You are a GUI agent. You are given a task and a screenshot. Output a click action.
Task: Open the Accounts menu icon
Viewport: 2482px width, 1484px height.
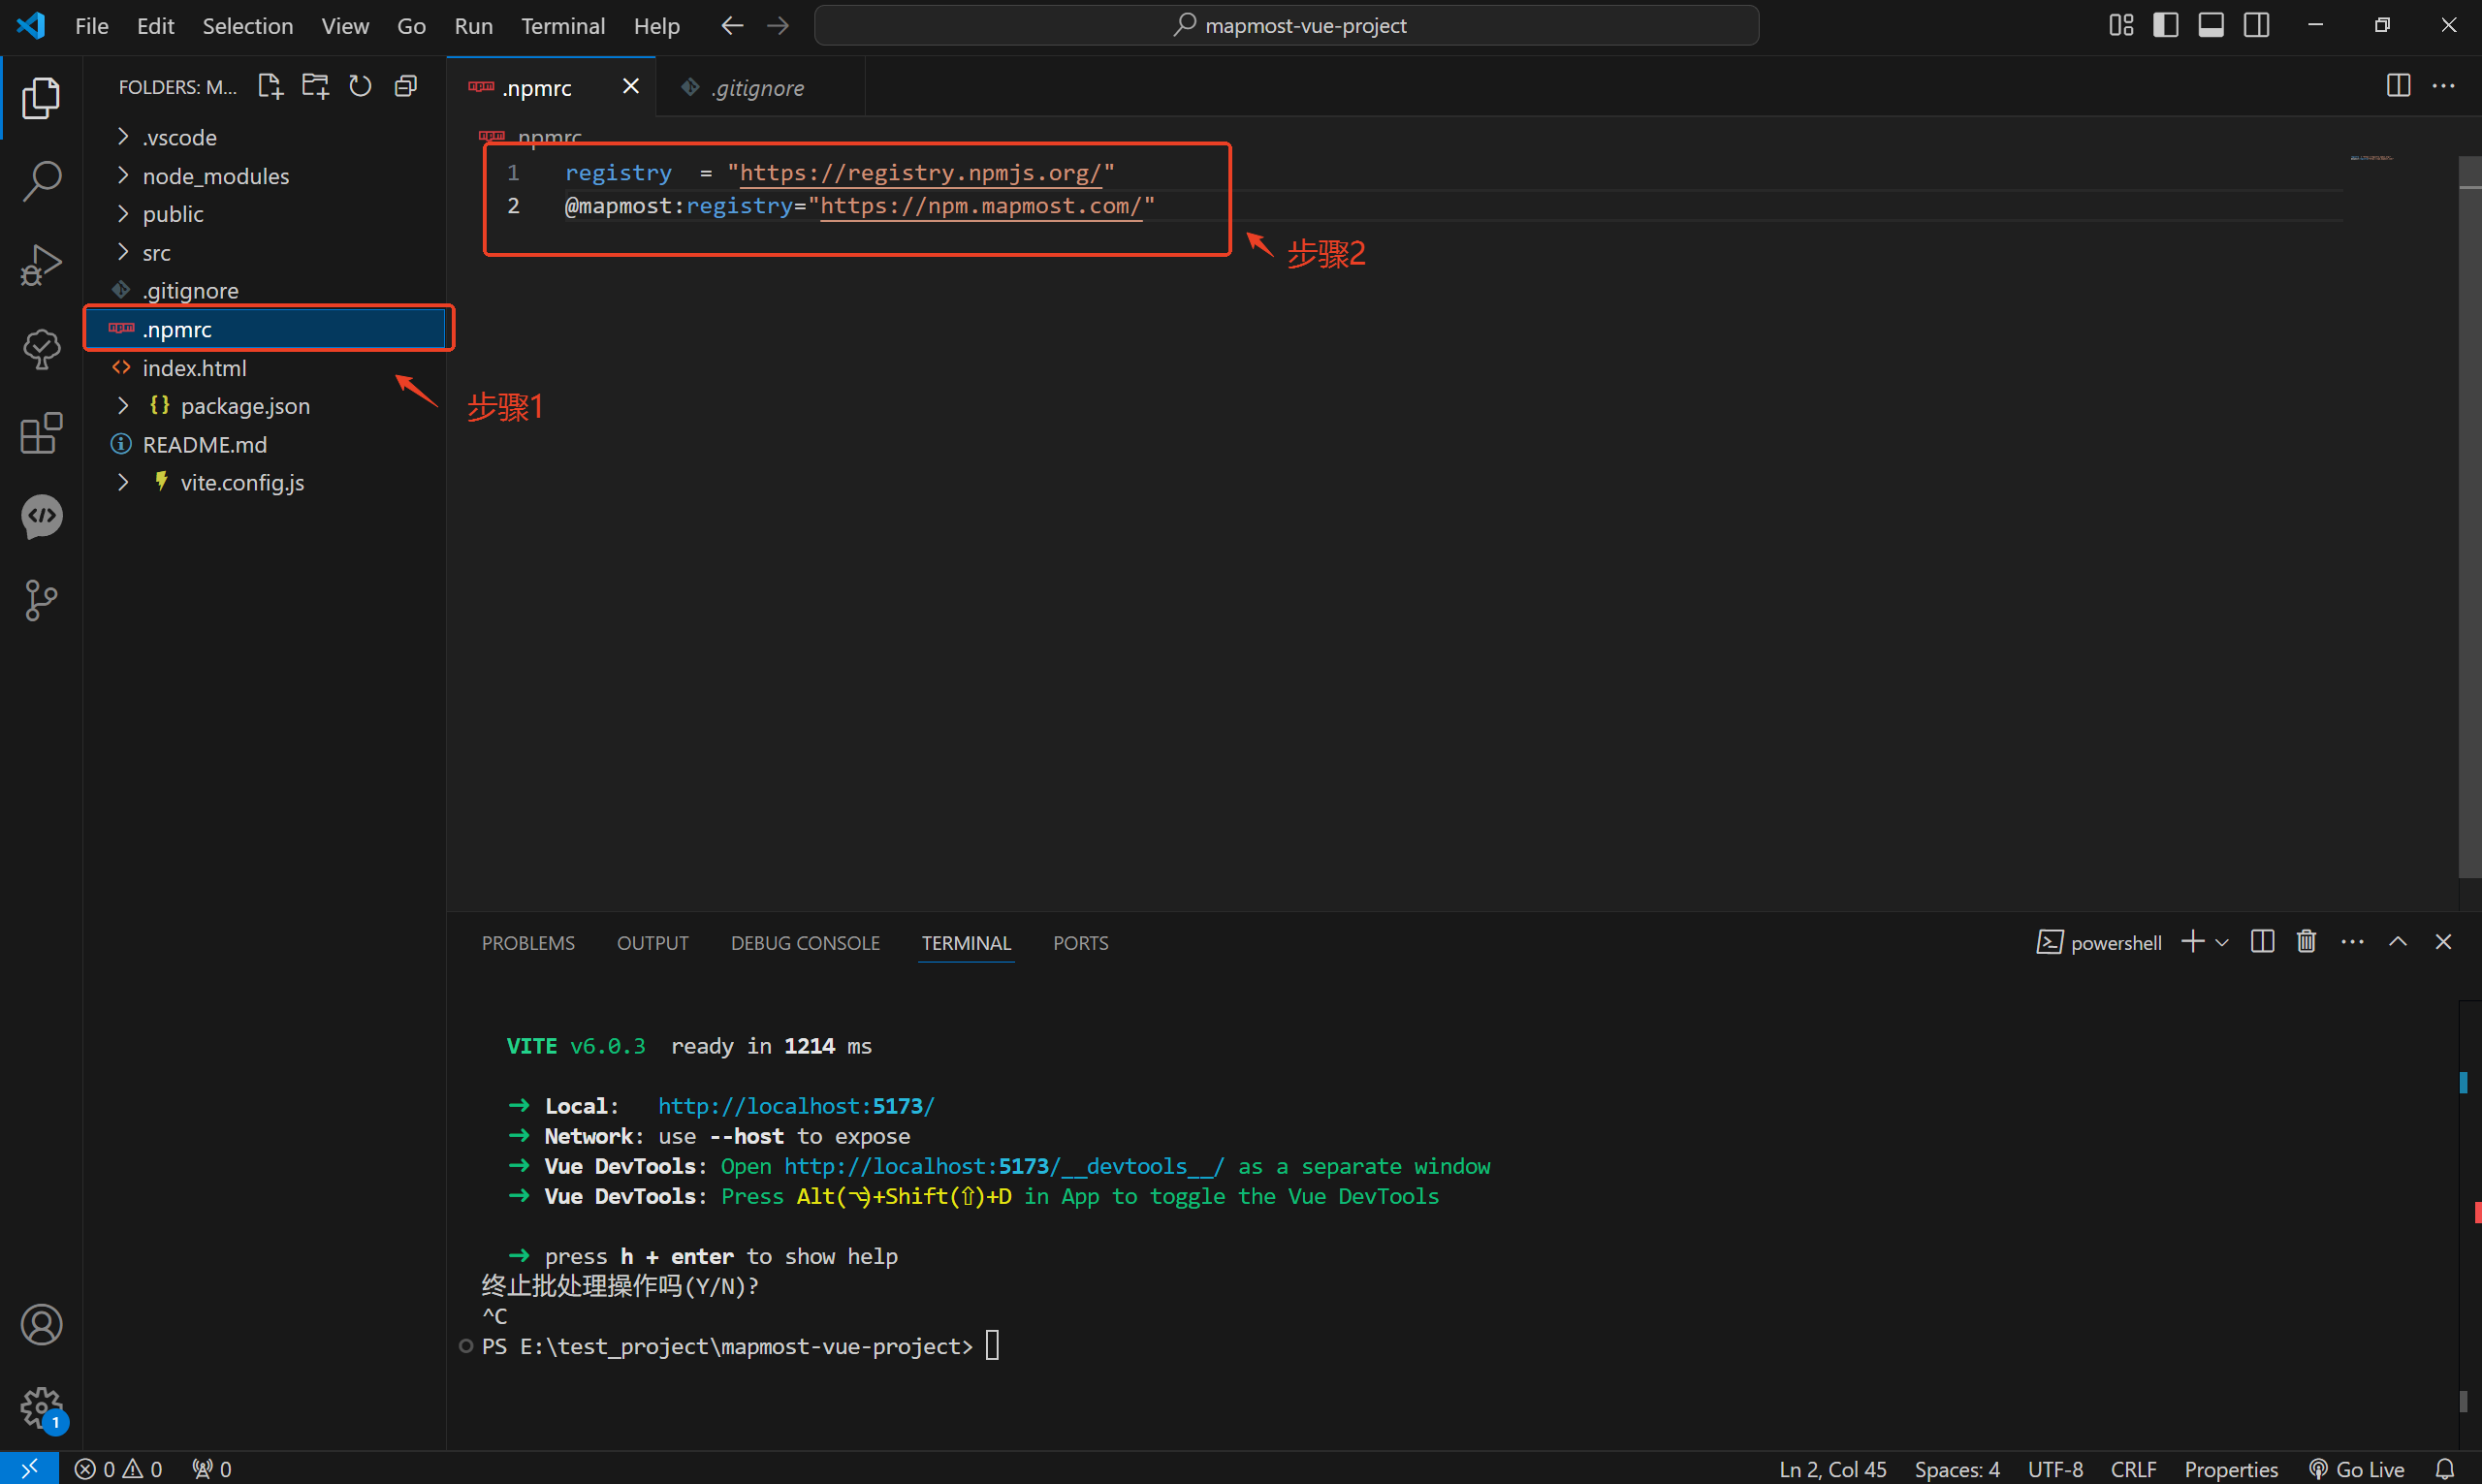click(41, 1324)
